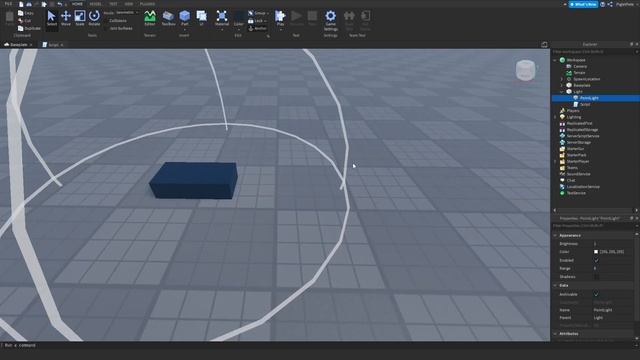The width and height of the screenshot is (640, 360).
Task: Toggle the Archivable checkbox
Action: 596,294
